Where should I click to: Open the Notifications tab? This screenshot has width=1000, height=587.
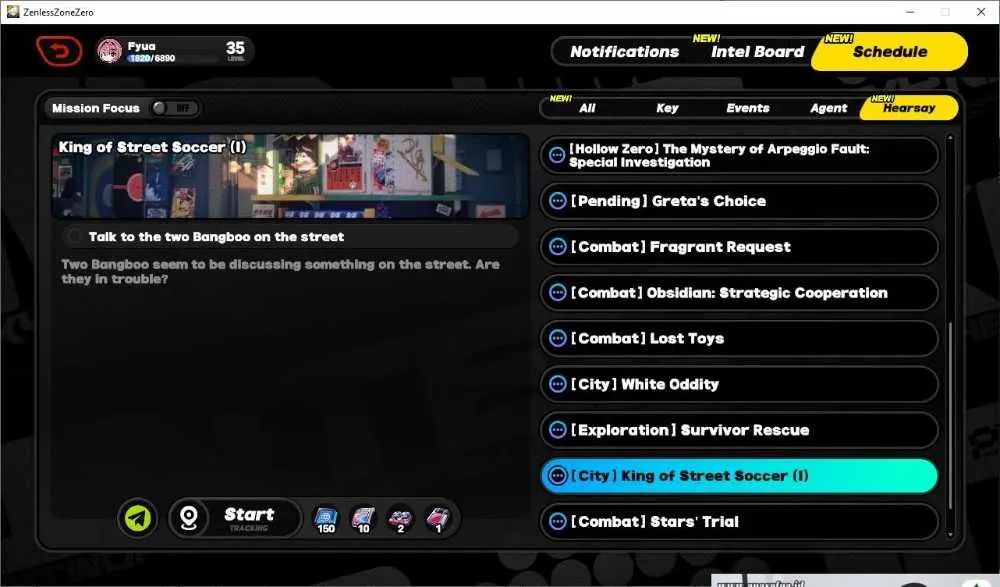[624, 52]
